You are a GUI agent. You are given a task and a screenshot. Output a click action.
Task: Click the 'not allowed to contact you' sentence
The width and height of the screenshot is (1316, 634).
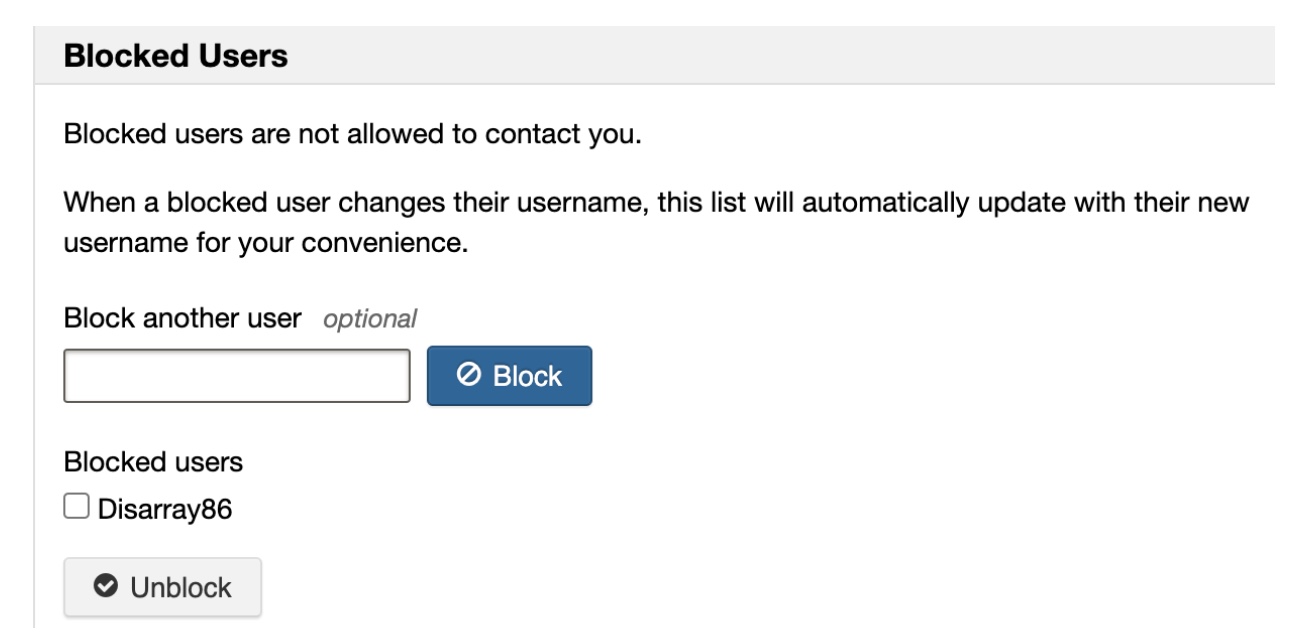click(x=350, y=133)
